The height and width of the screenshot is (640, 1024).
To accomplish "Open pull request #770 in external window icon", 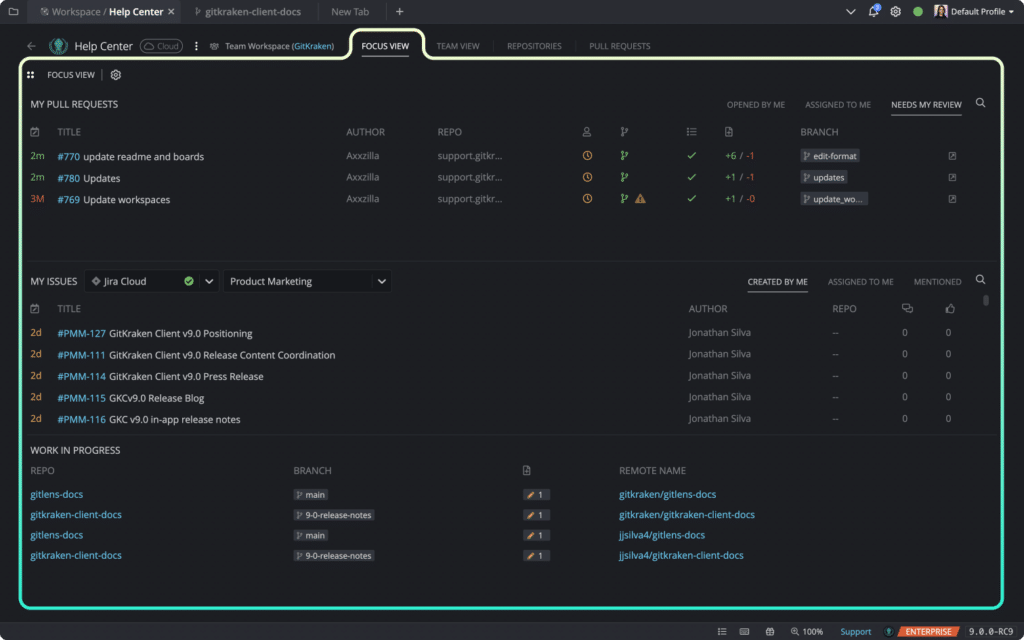I will pyautogui.click(x=952, y=156).
